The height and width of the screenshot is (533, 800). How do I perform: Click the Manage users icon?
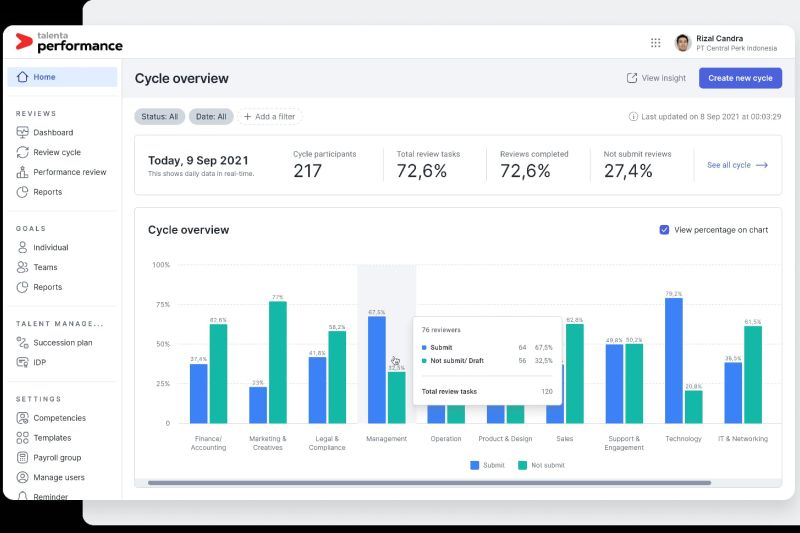tap(23, 477)
